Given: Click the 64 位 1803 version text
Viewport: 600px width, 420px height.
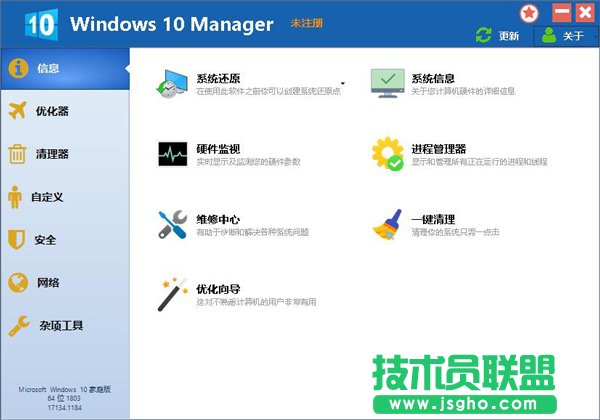Looking at the screenshot, I should tap(64, 399).
